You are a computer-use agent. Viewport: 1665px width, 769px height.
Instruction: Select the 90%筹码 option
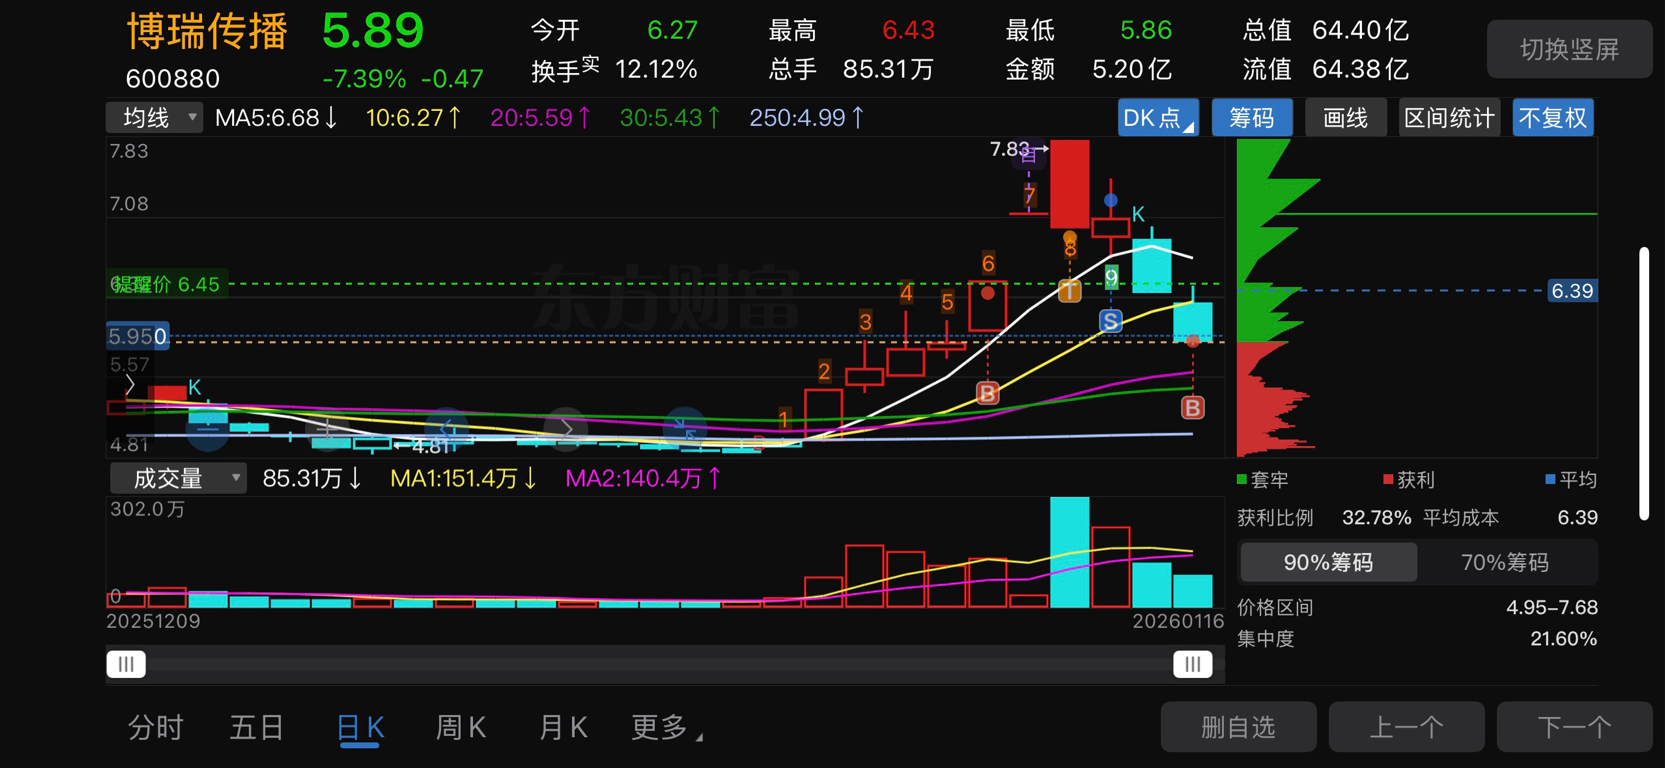click(1328, 562)
